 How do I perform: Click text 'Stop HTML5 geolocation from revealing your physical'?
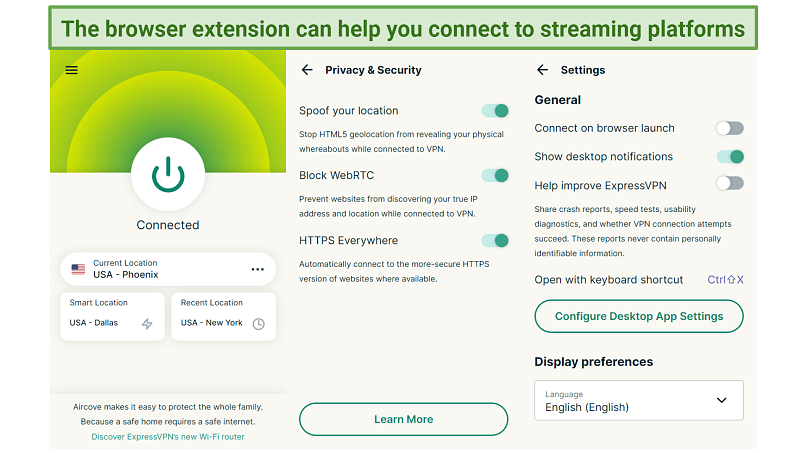[x=401, y=134]
